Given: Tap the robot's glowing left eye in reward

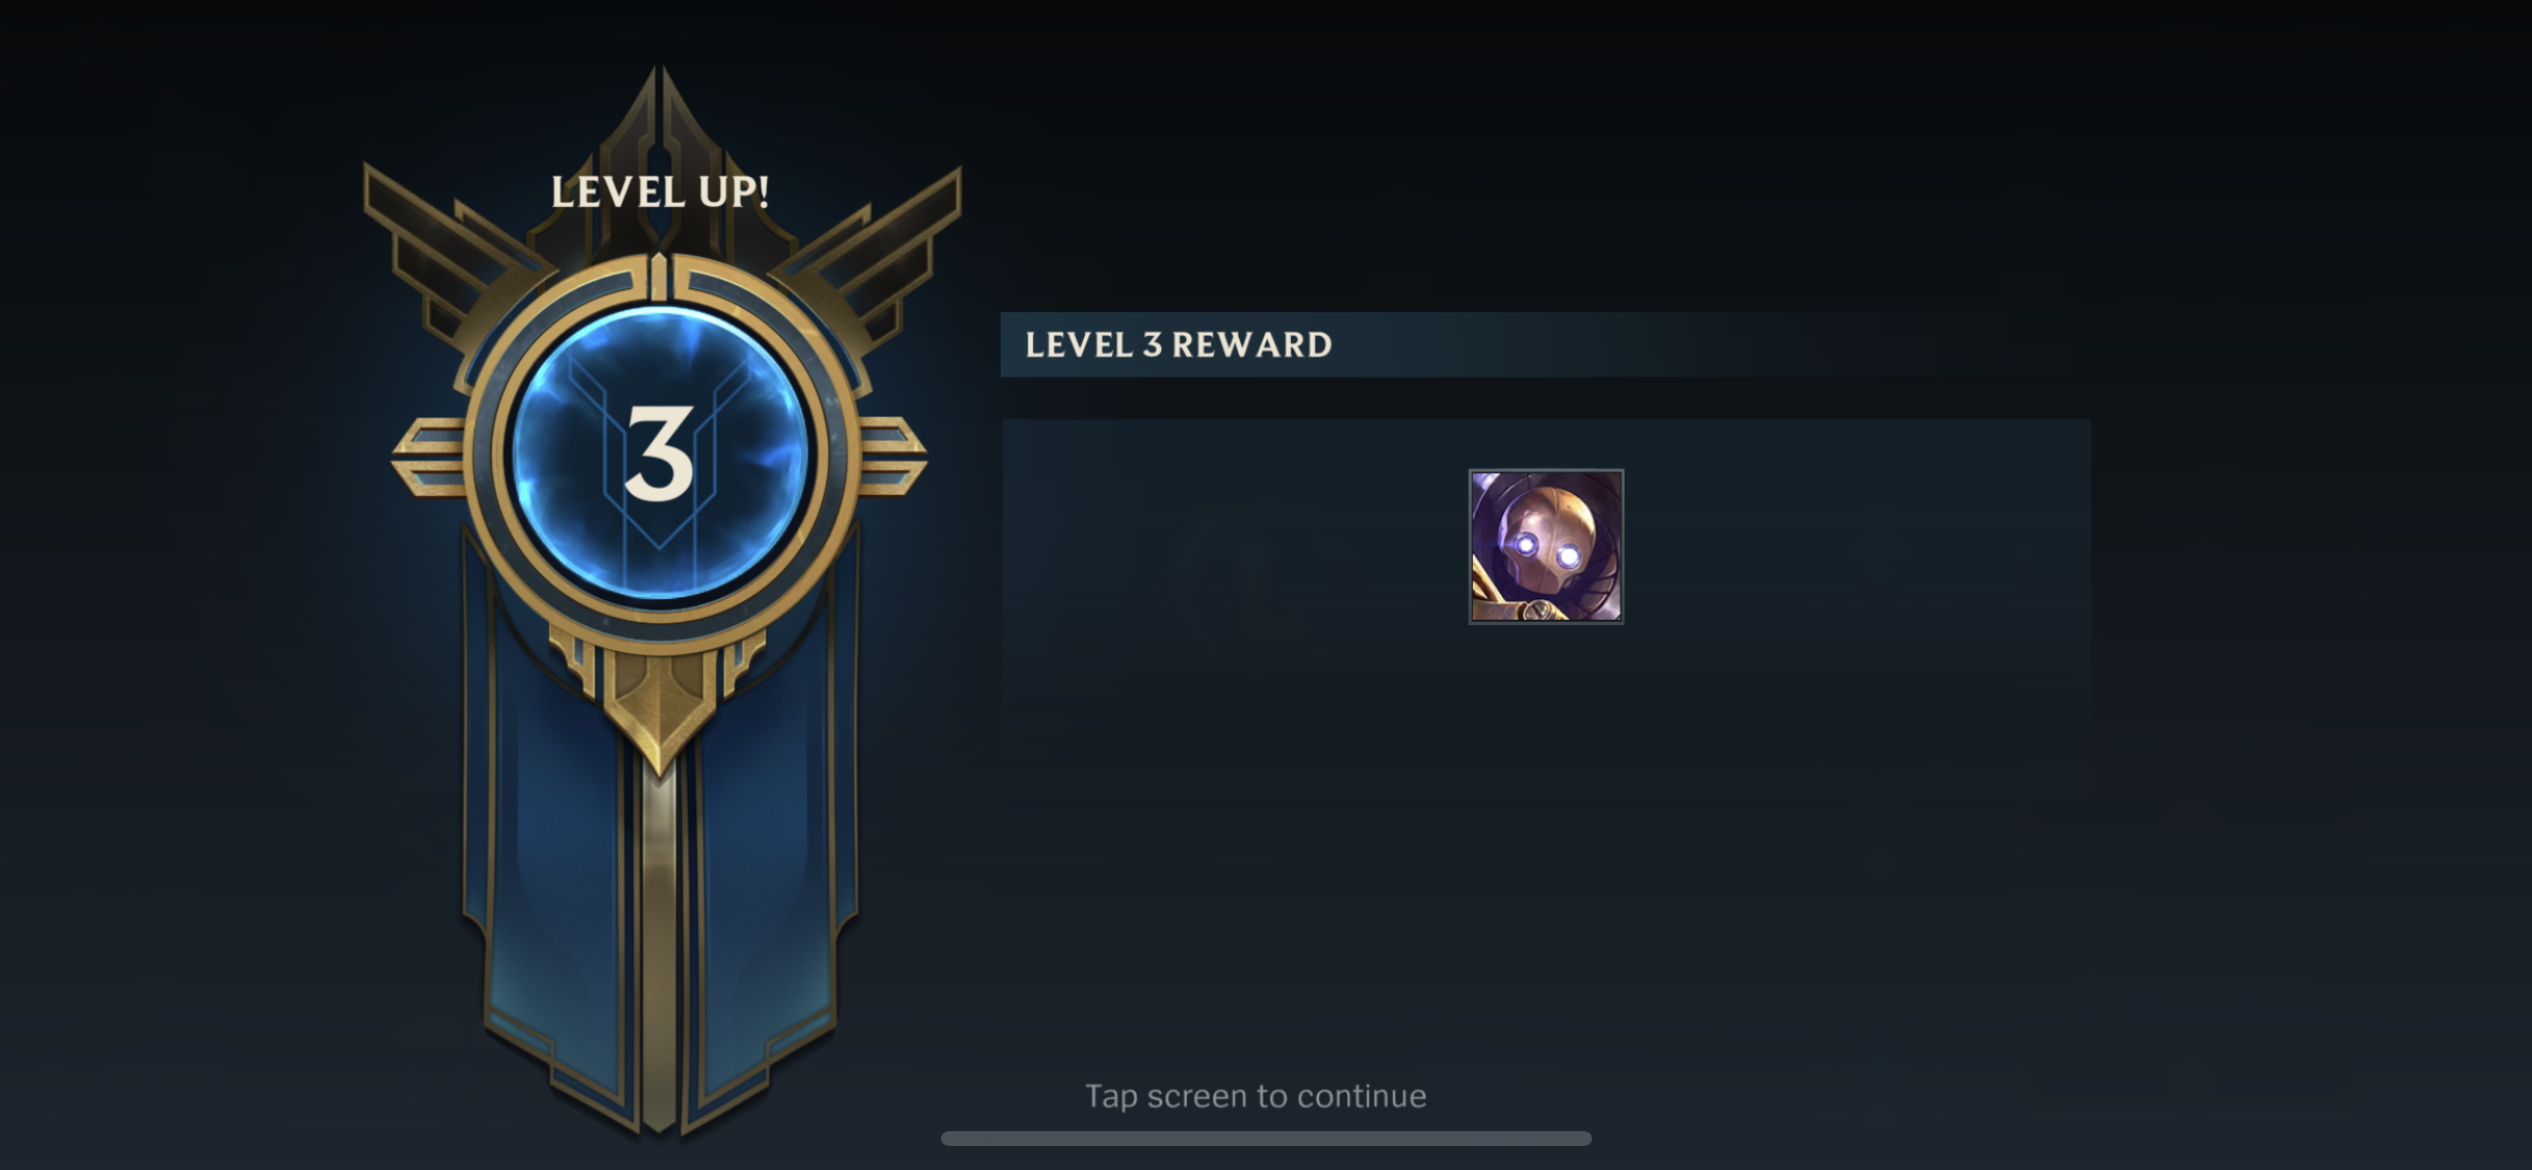Looking at the screenshot, I should click(1523, 547).
